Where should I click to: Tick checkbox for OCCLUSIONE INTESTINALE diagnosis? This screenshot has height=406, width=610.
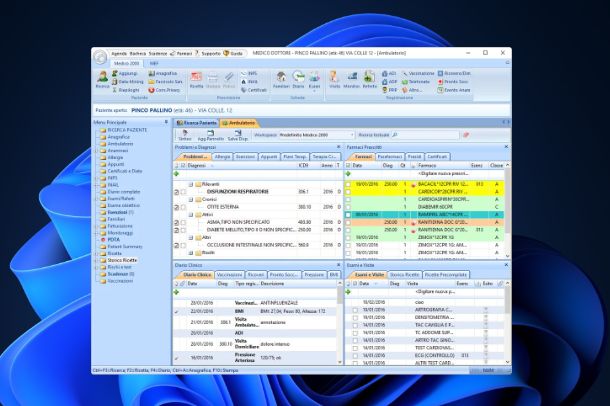(183, 246)
